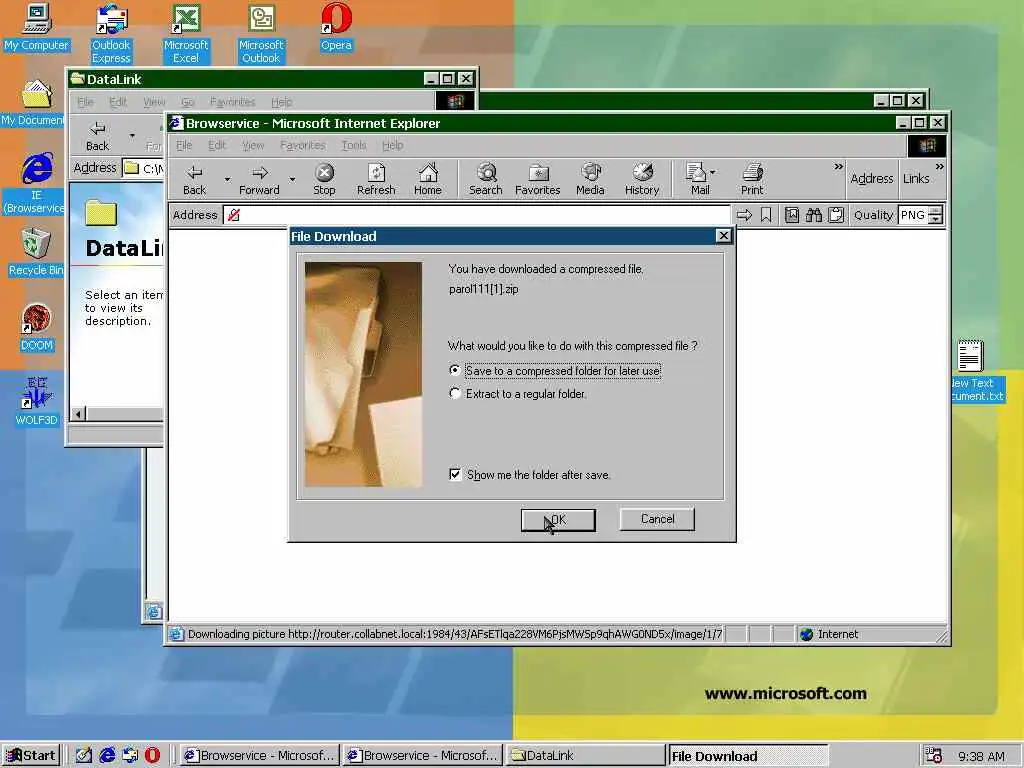Viewport: 1024px width, 768px height.
Task: Open the Favorites menu in Internet Explorer
Action: [x=302, y=145]
